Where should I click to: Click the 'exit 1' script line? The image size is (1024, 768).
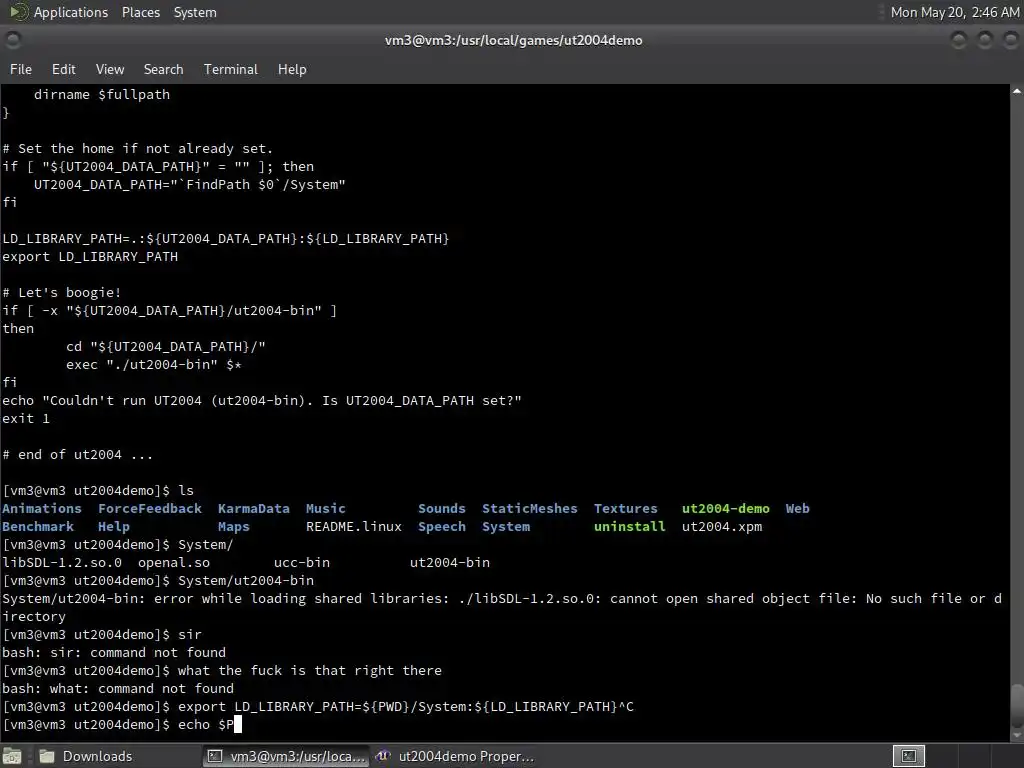[x=26, y=419]
